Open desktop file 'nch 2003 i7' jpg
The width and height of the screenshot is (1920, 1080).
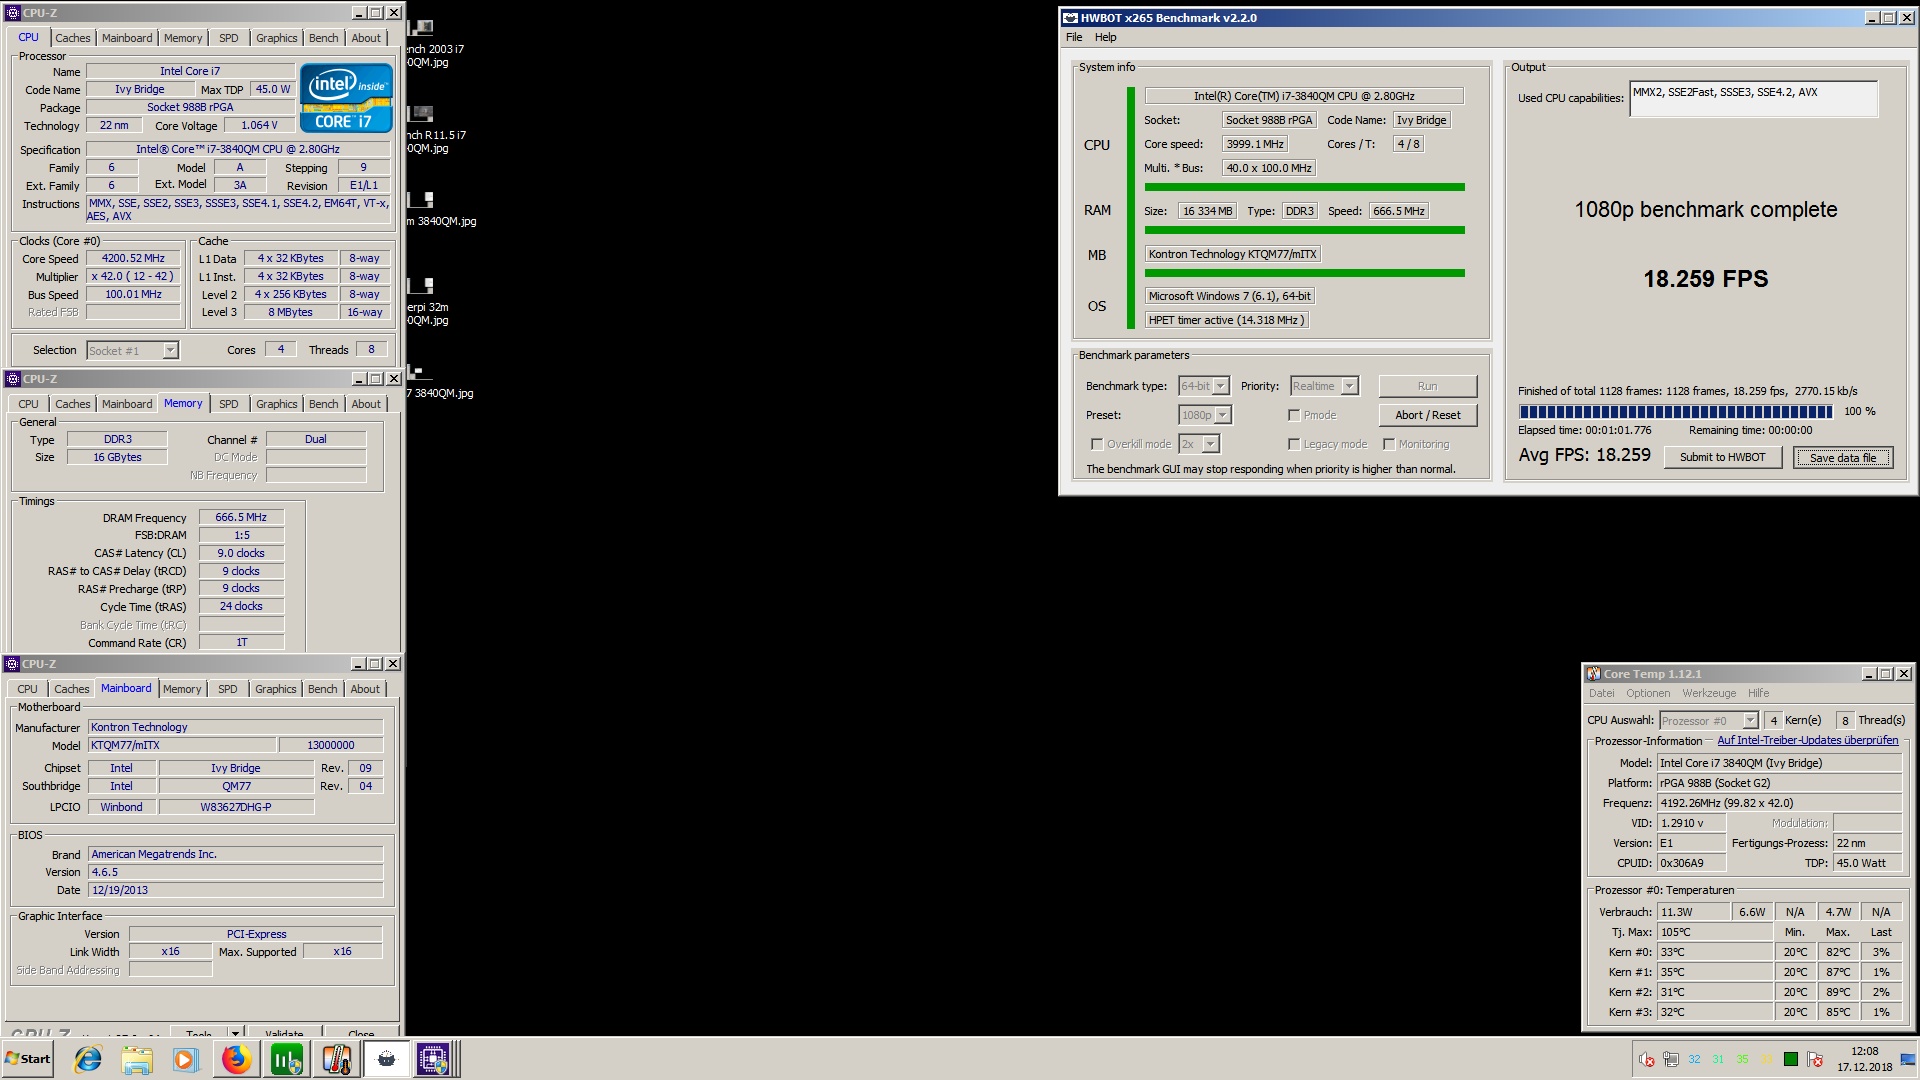pos(435,43)
